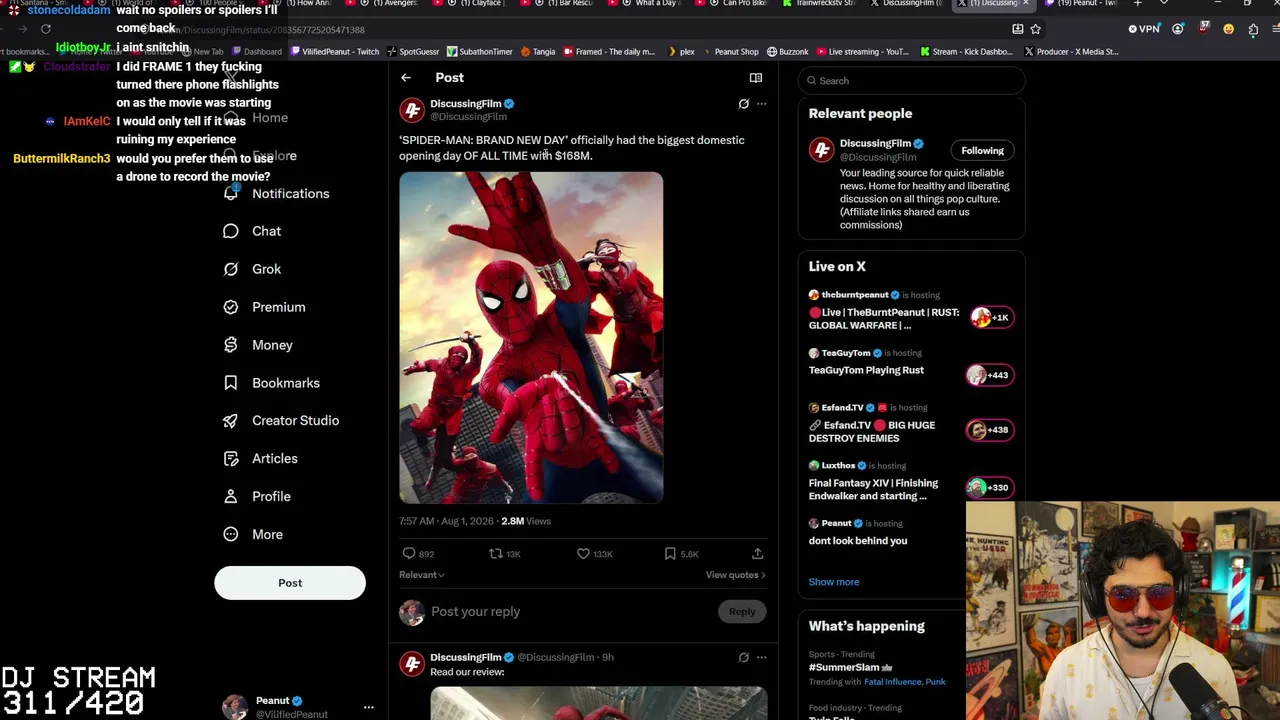1280x720 pixels.
Task: Open the +1K listeners badge on theburntpeanut
Action: (x=991, y=318)
